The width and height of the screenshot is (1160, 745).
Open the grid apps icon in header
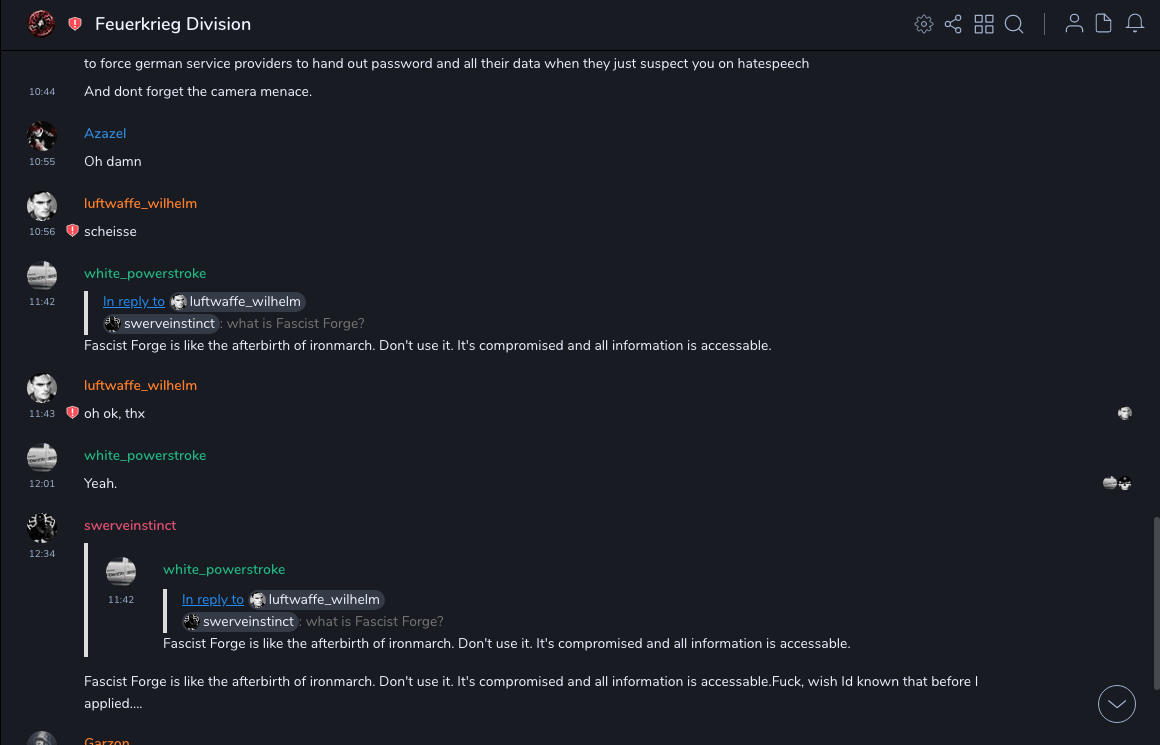click(984, 24)
